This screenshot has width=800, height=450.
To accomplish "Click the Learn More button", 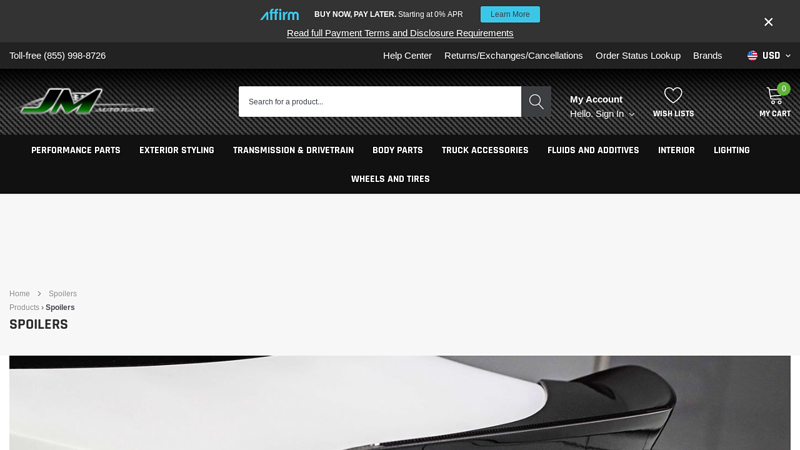I will point(510,14).
